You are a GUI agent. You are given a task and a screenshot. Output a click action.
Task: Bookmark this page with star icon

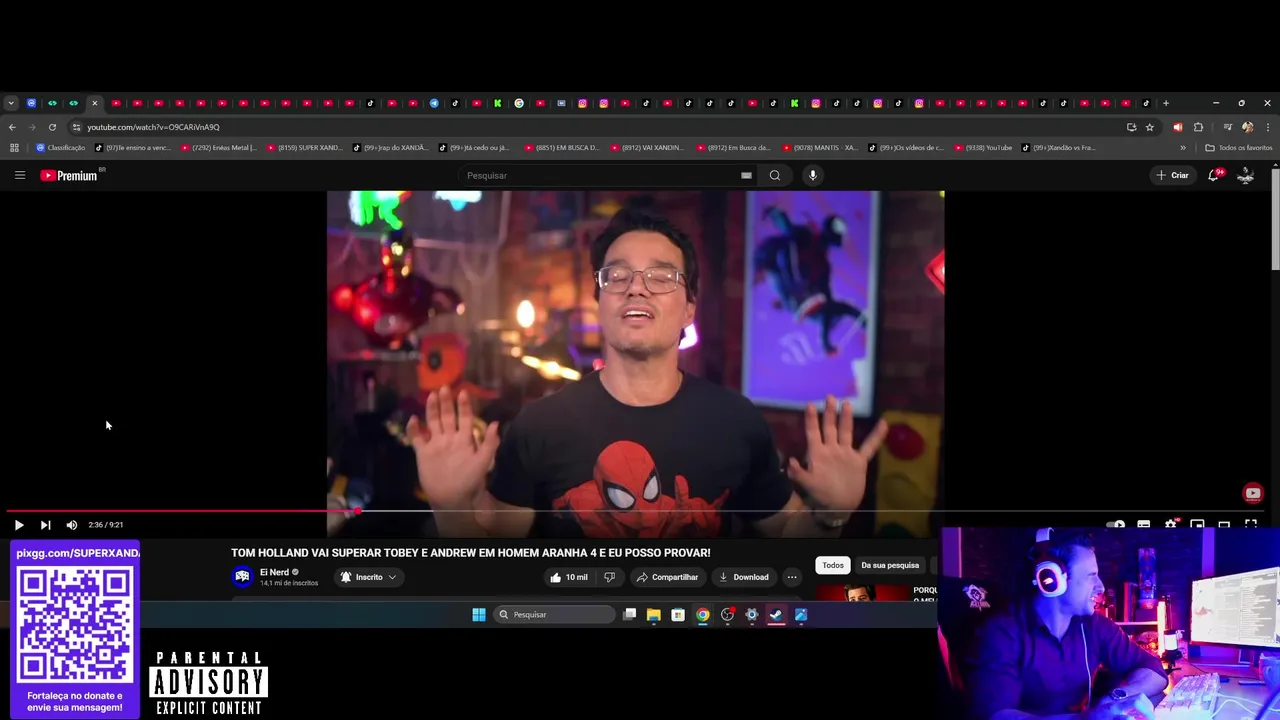(x=1150, y=127)
